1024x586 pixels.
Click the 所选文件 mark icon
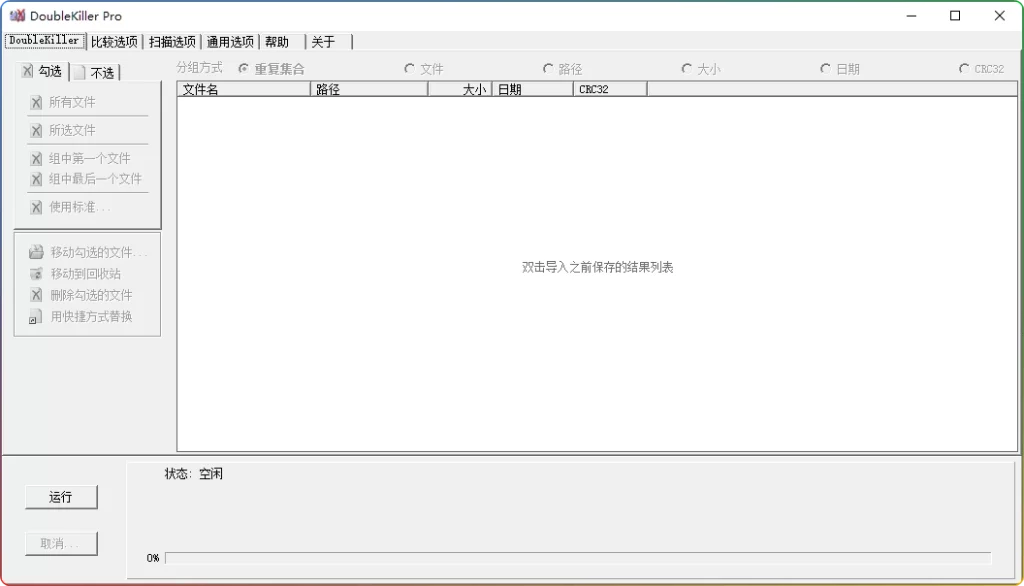tap(35, 130)
